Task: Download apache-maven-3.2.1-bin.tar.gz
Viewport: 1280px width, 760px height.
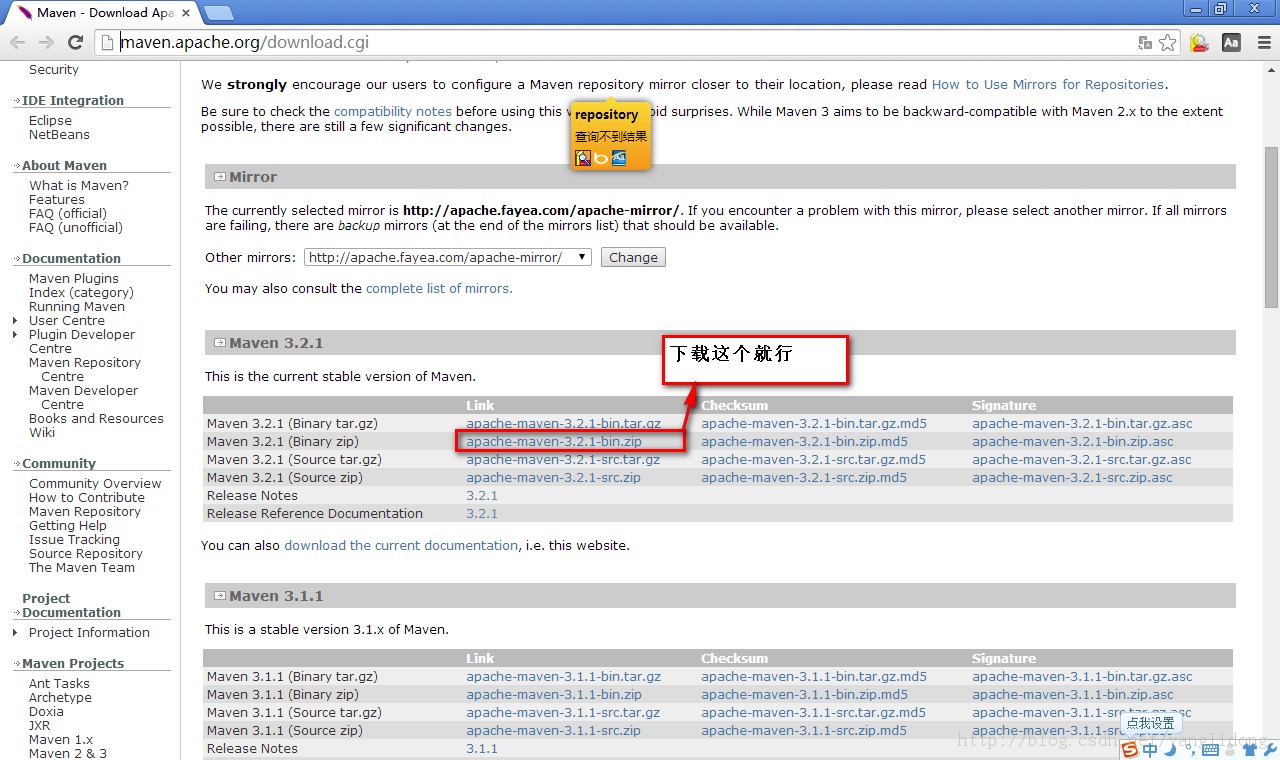Action: click(563, 424)
